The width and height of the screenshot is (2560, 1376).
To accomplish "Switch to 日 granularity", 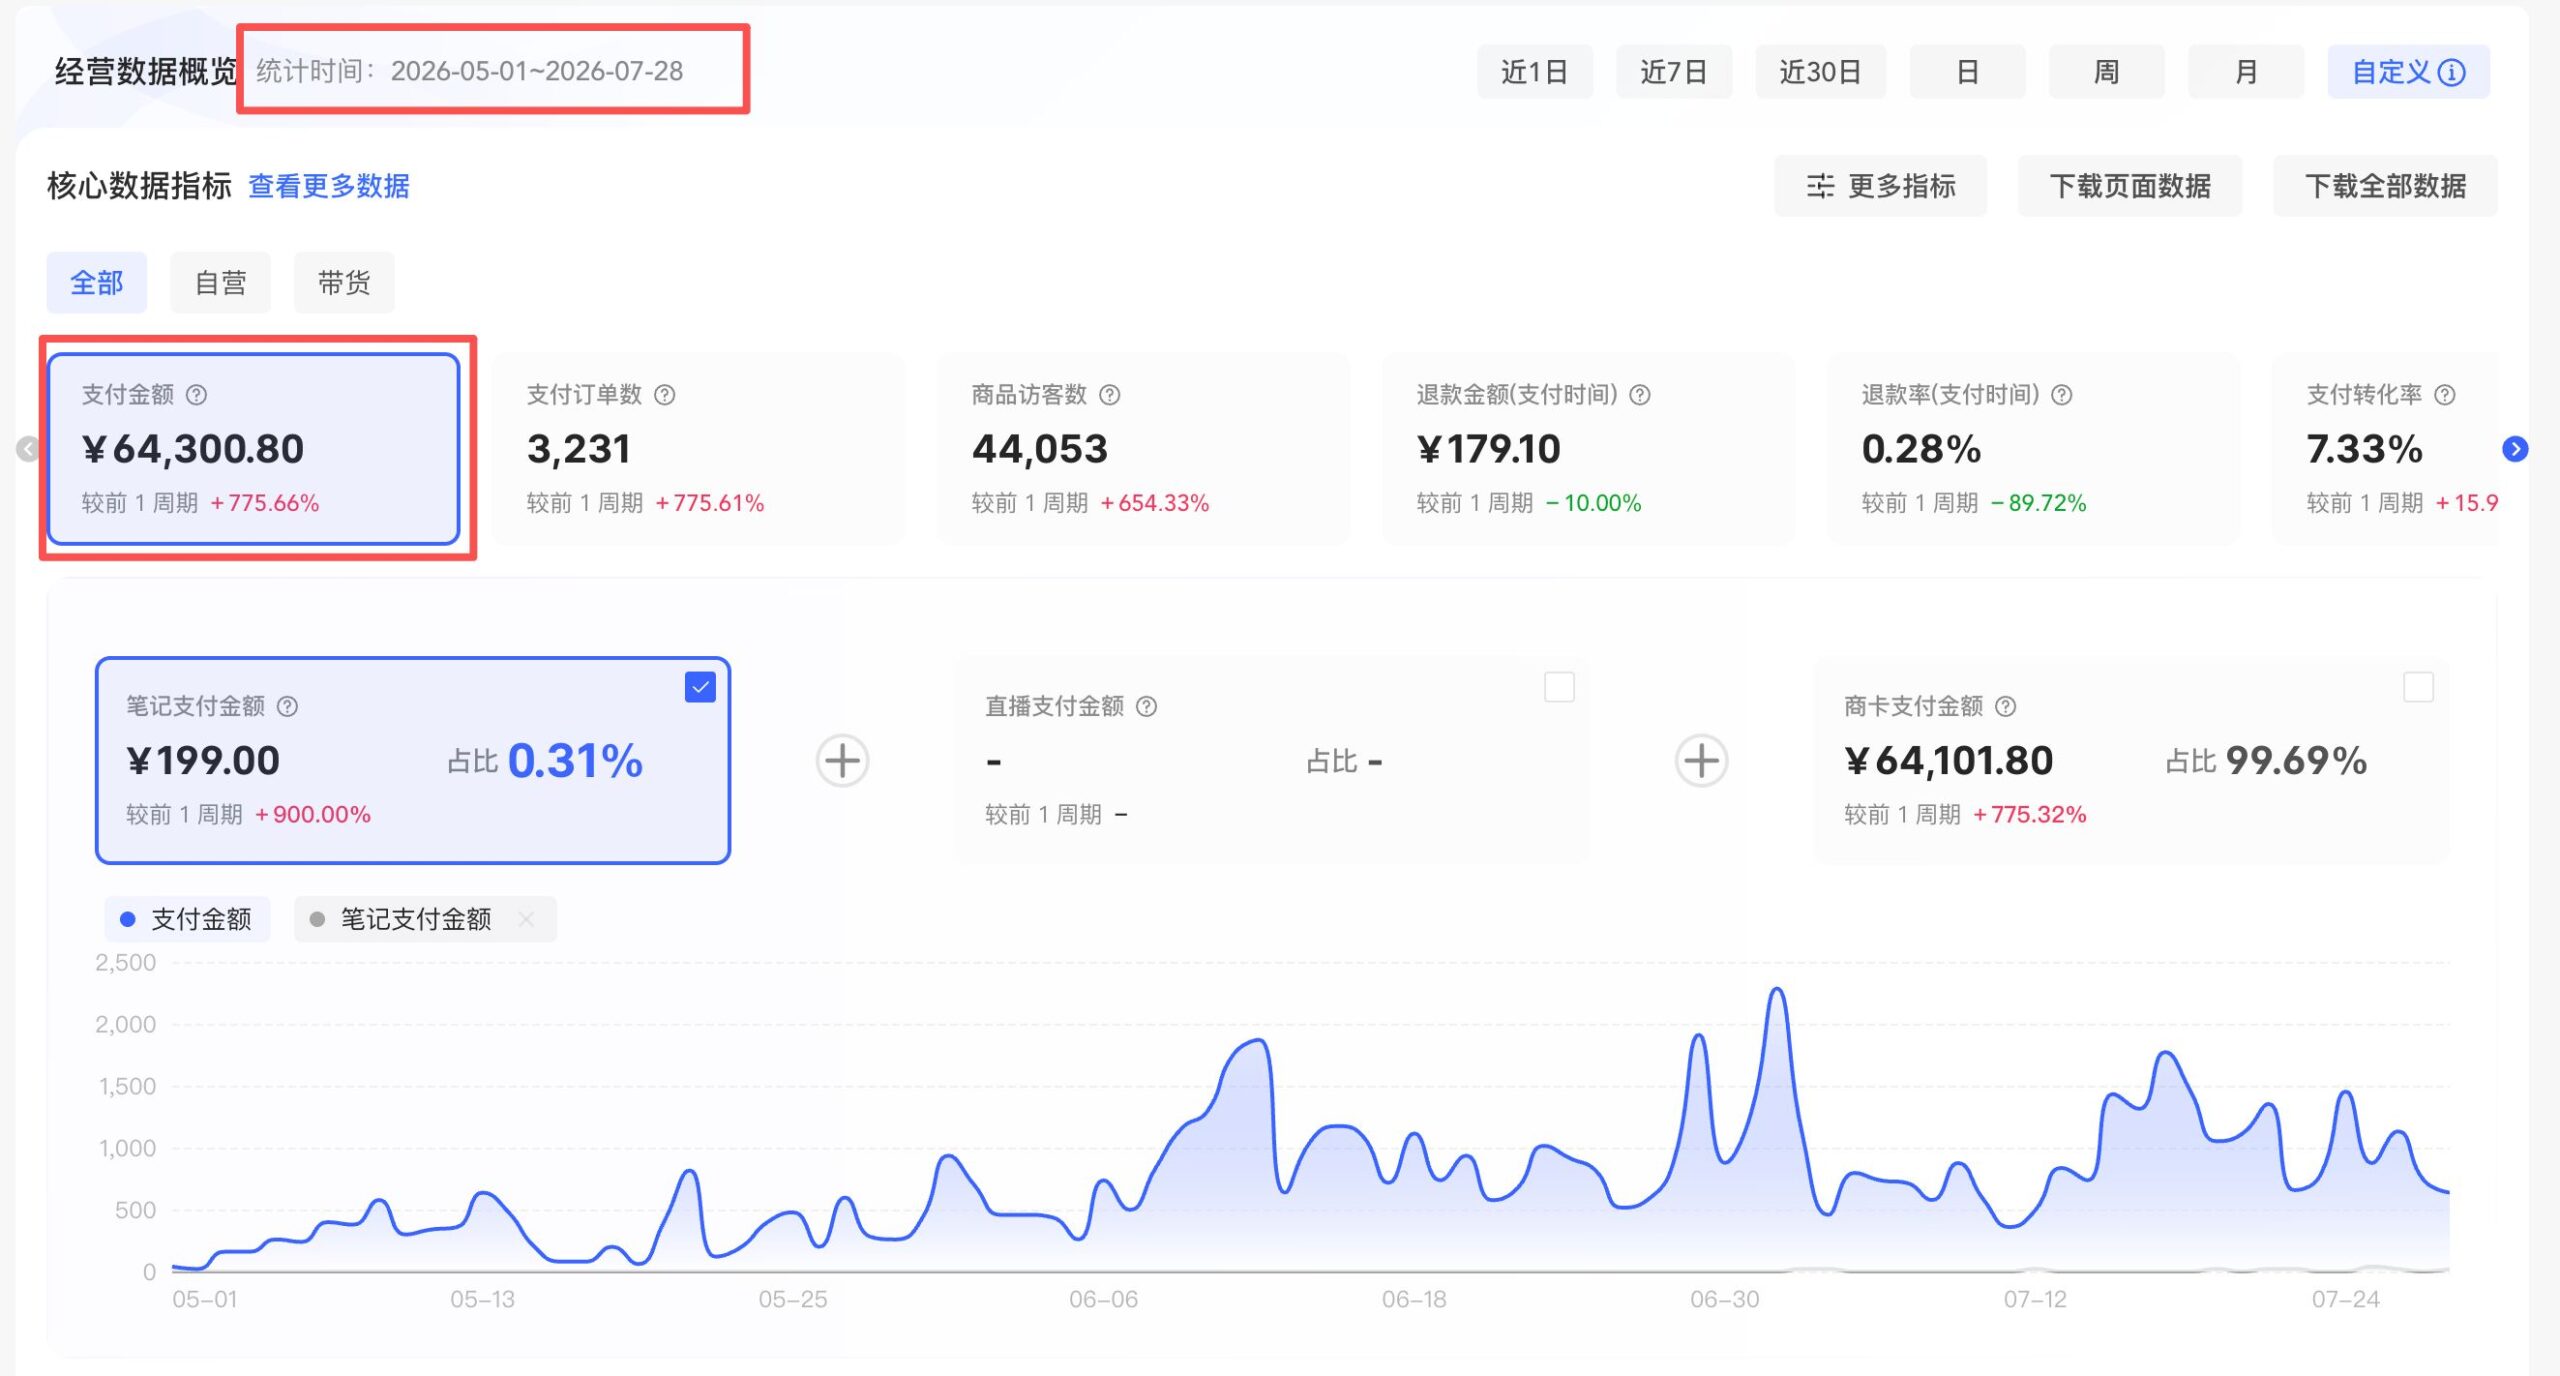I will point(1968,72).
